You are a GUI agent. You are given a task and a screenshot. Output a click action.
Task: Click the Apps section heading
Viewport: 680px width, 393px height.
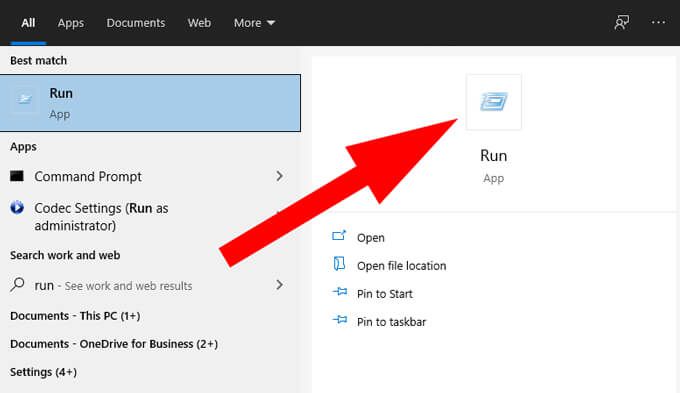(x=23, y=147)
